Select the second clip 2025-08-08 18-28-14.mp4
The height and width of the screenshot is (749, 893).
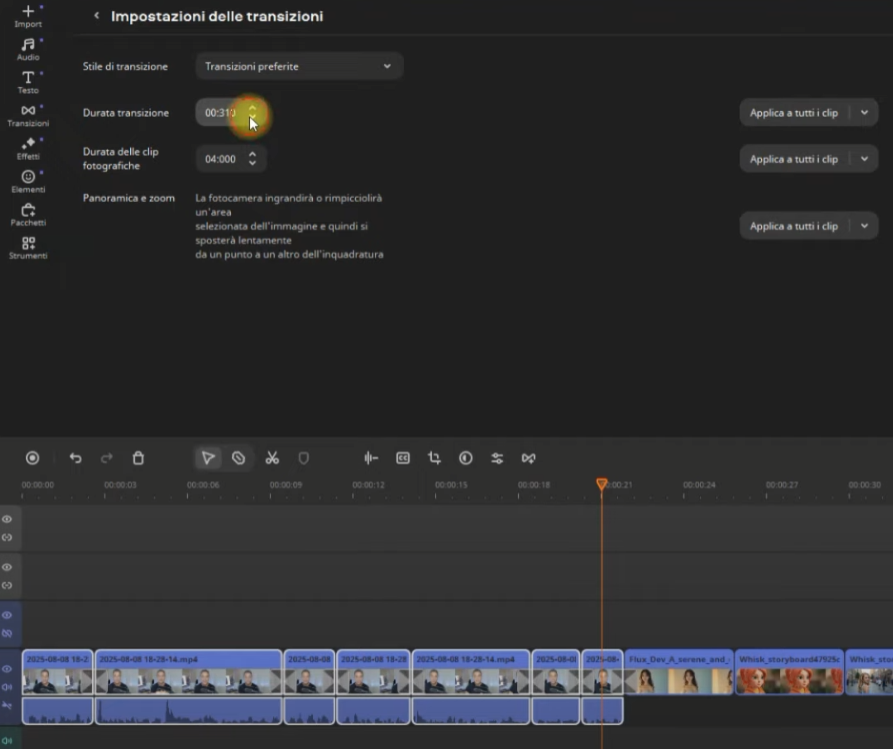point(189,672)
